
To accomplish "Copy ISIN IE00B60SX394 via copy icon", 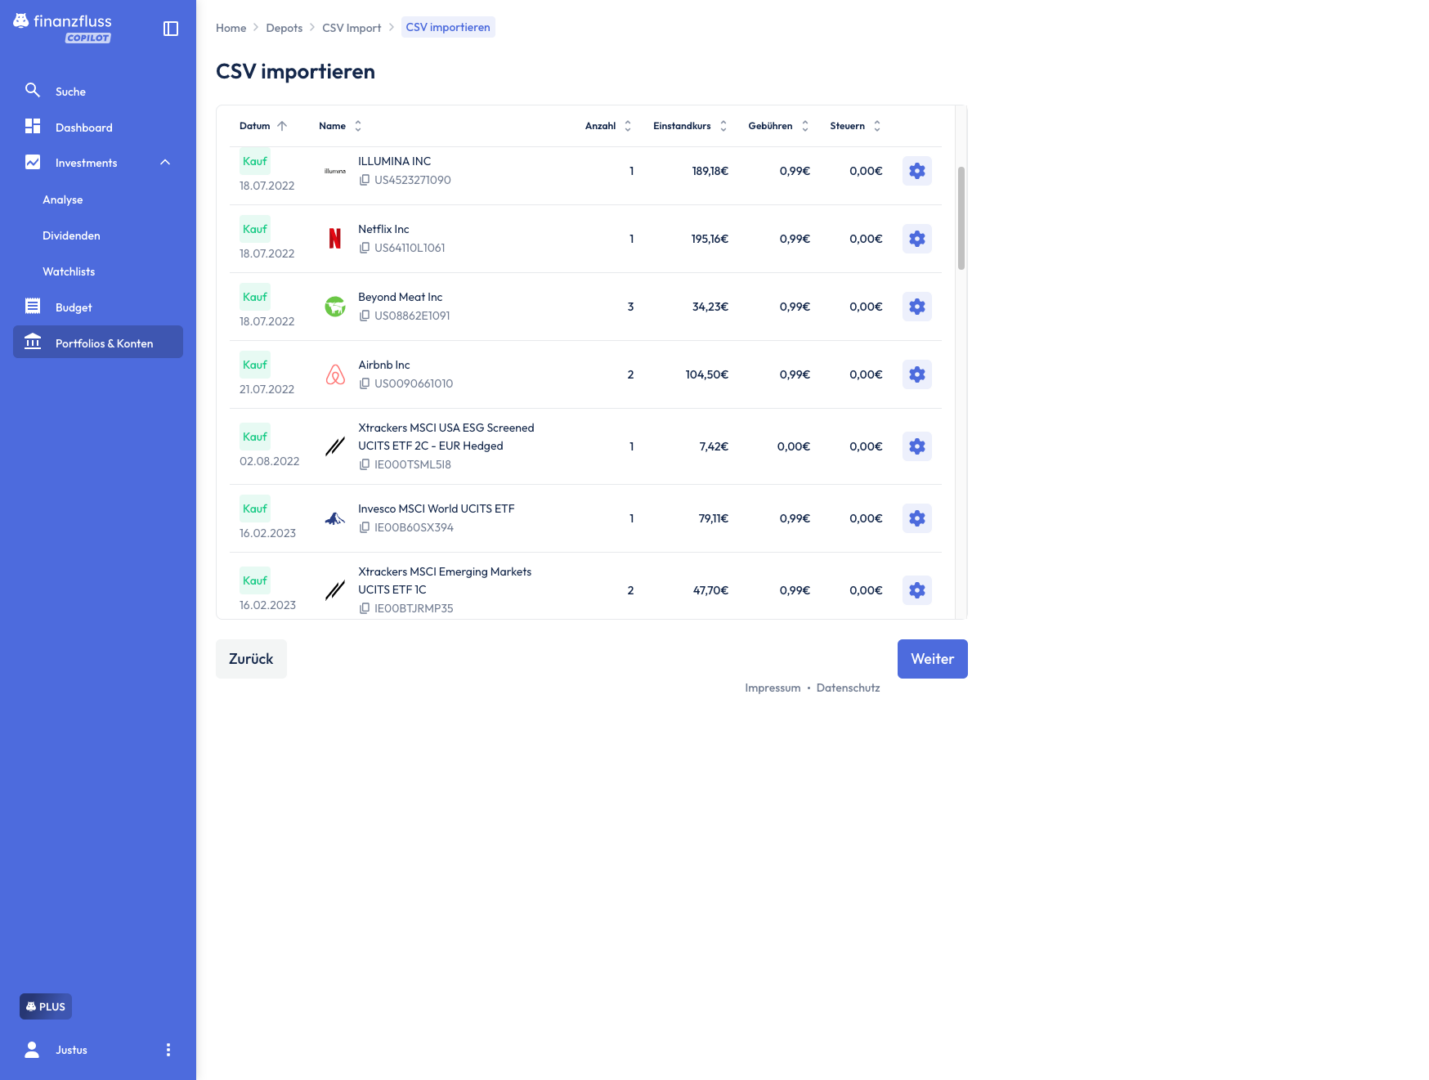I will (x=365, y=528).
